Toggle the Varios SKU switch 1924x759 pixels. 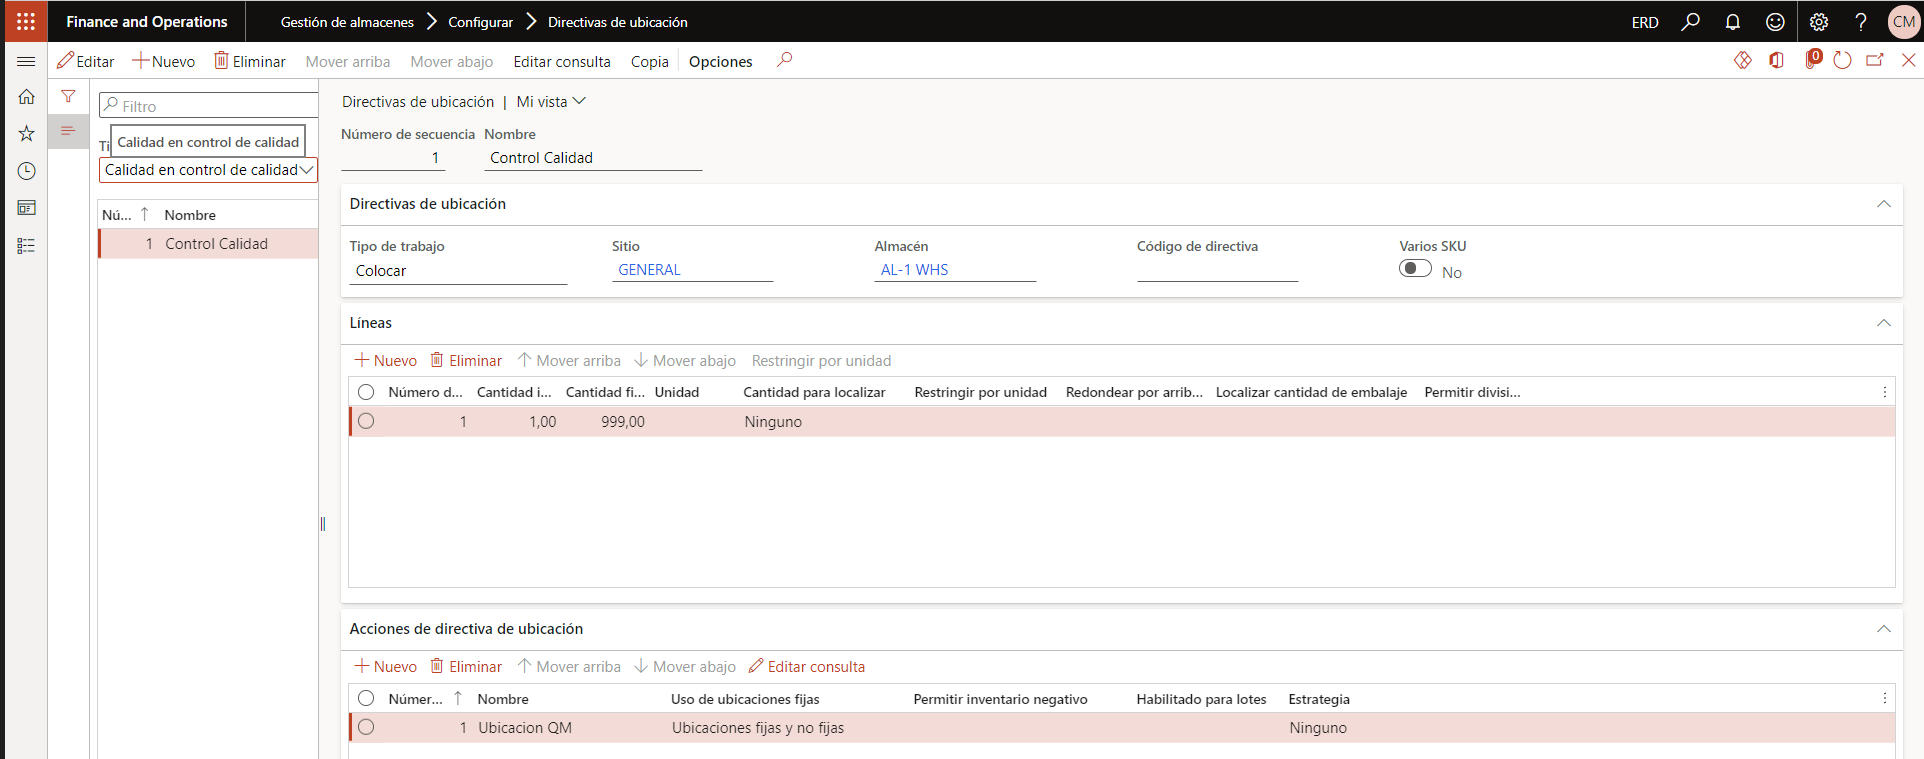click(1415, 268)
